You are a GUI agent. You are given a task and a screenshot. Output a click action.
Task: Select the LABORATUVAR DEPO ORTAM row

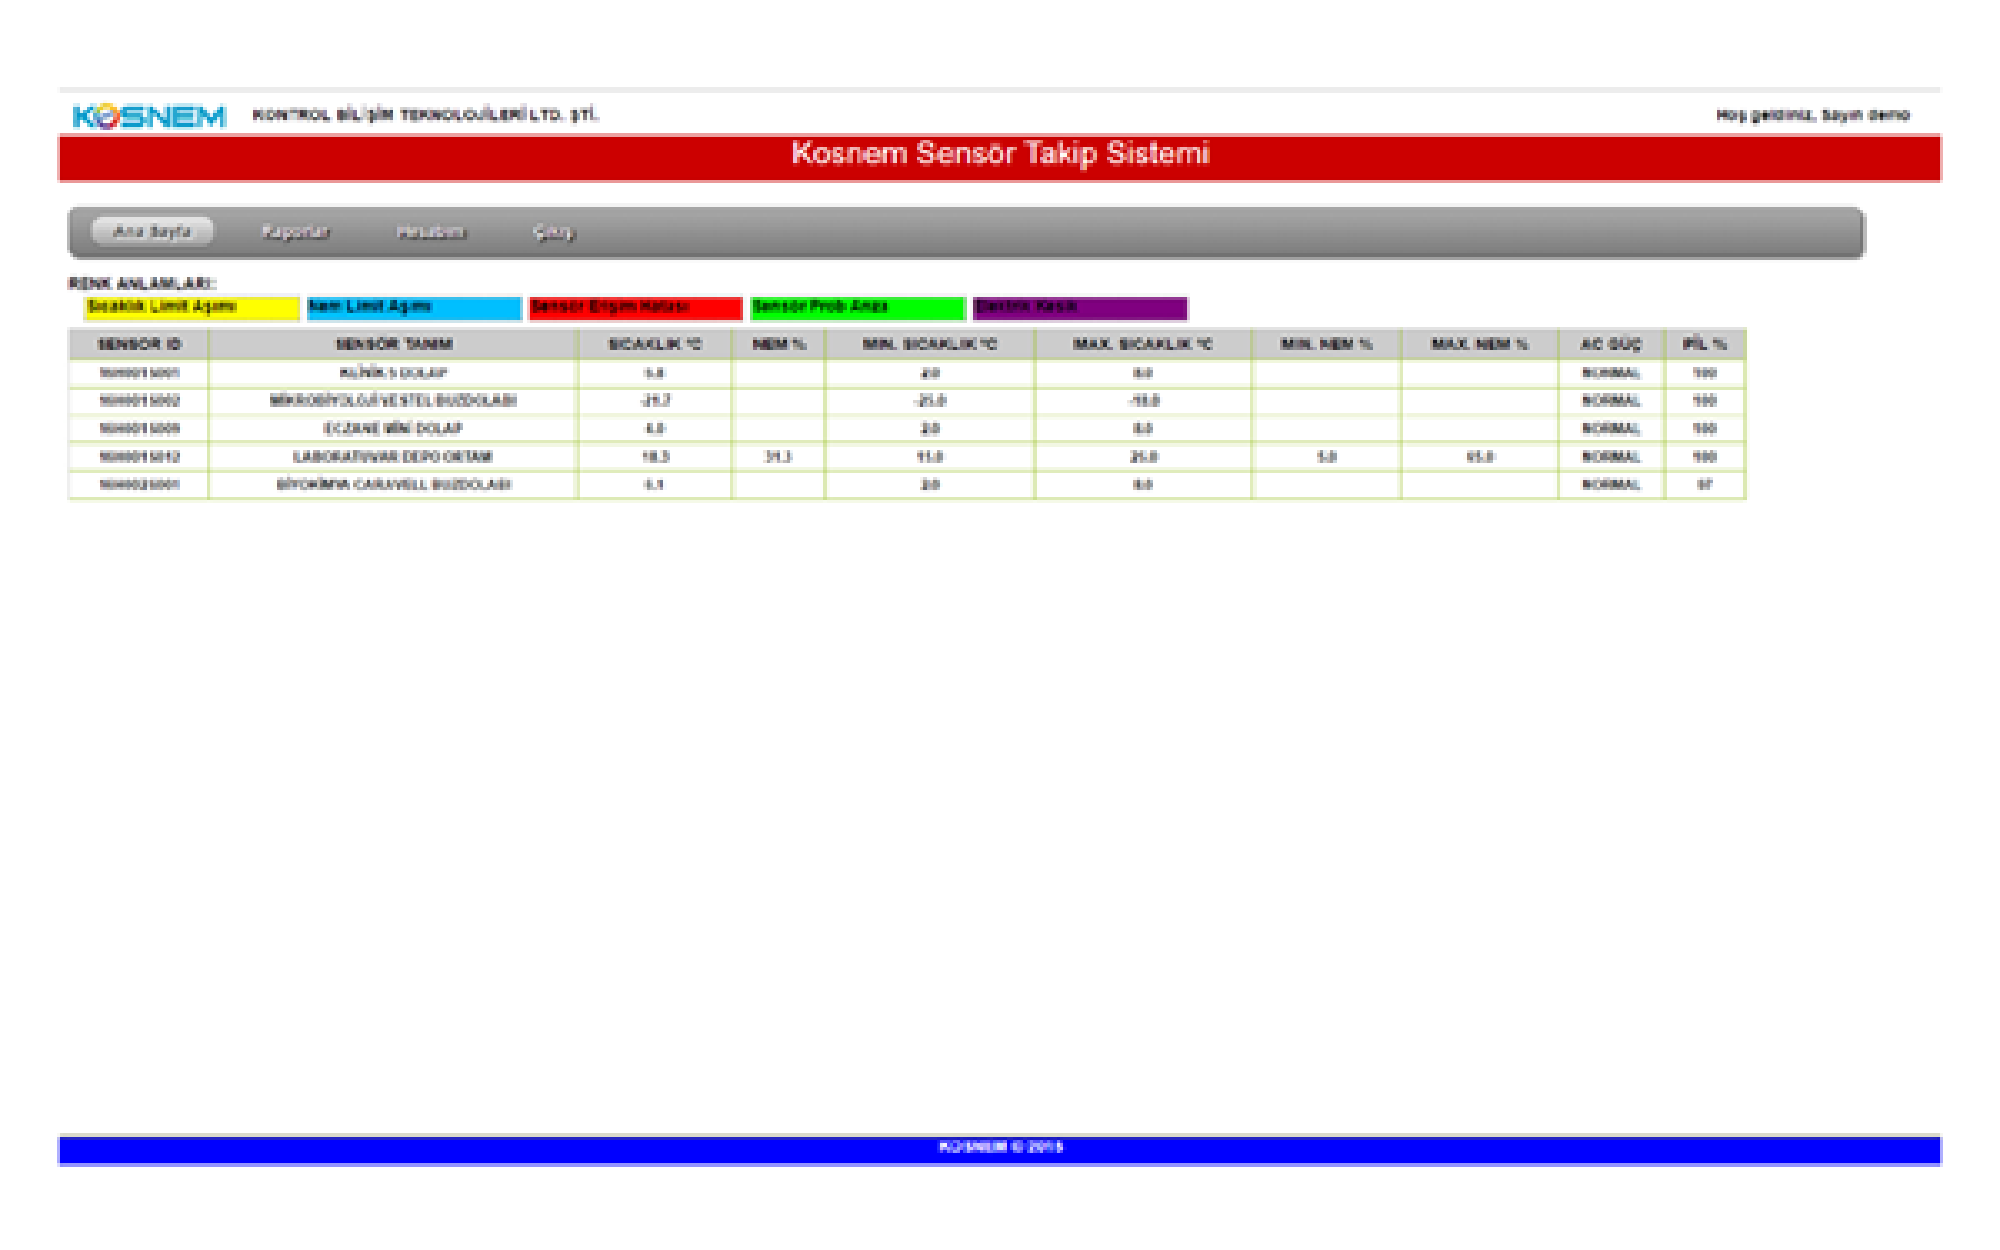(x=394, y=457)
